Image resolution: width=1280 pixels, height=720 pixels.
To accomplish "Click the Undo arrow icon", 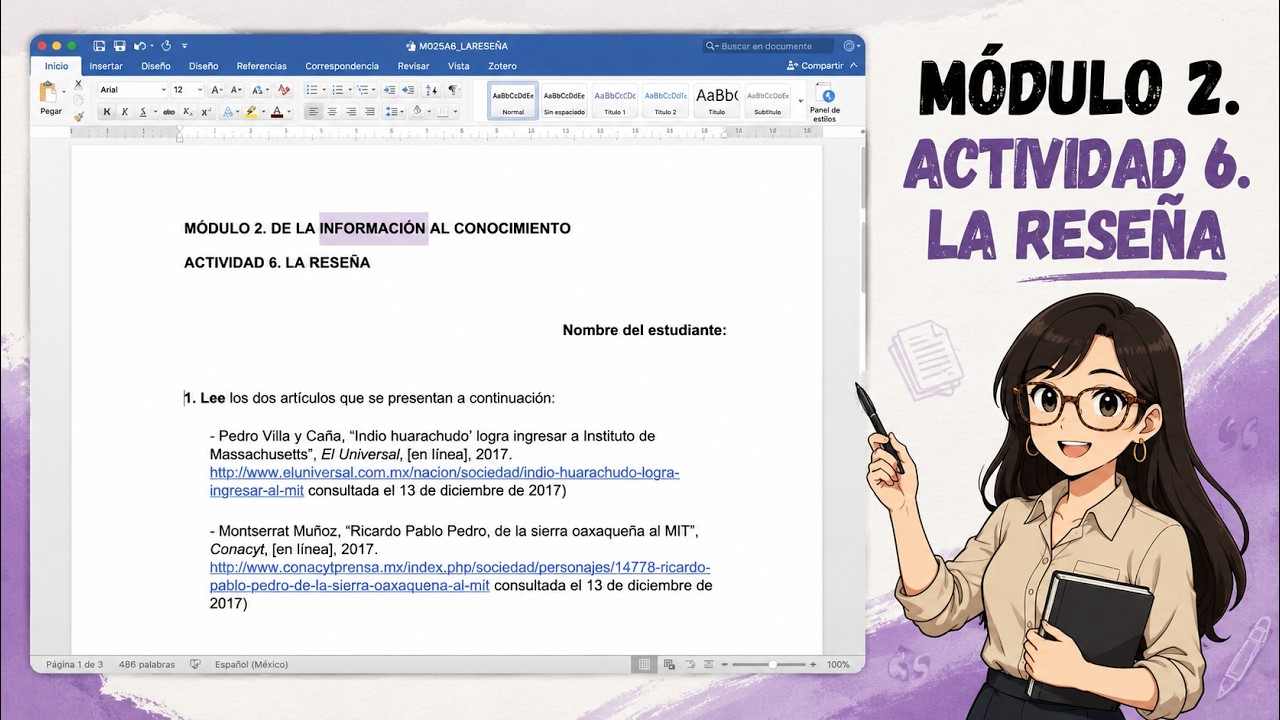I will (x=139, y=46).
